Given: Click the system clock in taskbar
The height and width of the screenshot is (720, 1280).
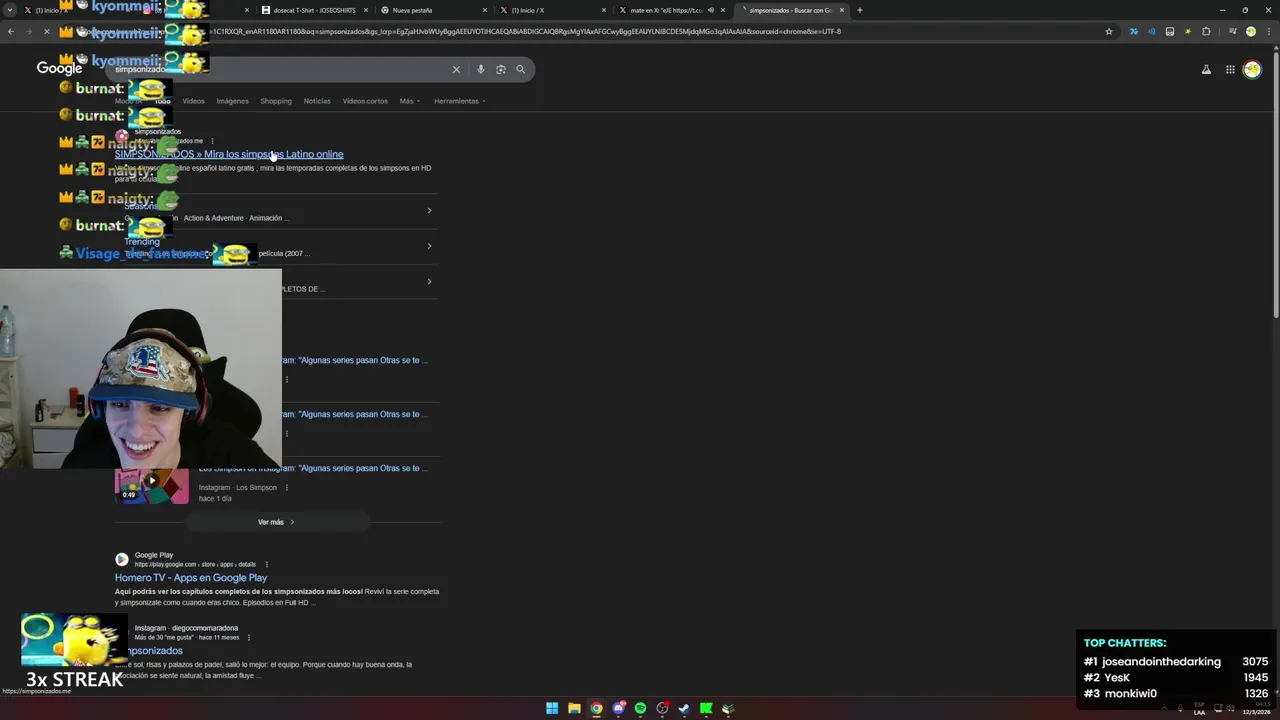Looking at the screenshot, I should point(1255,708).
